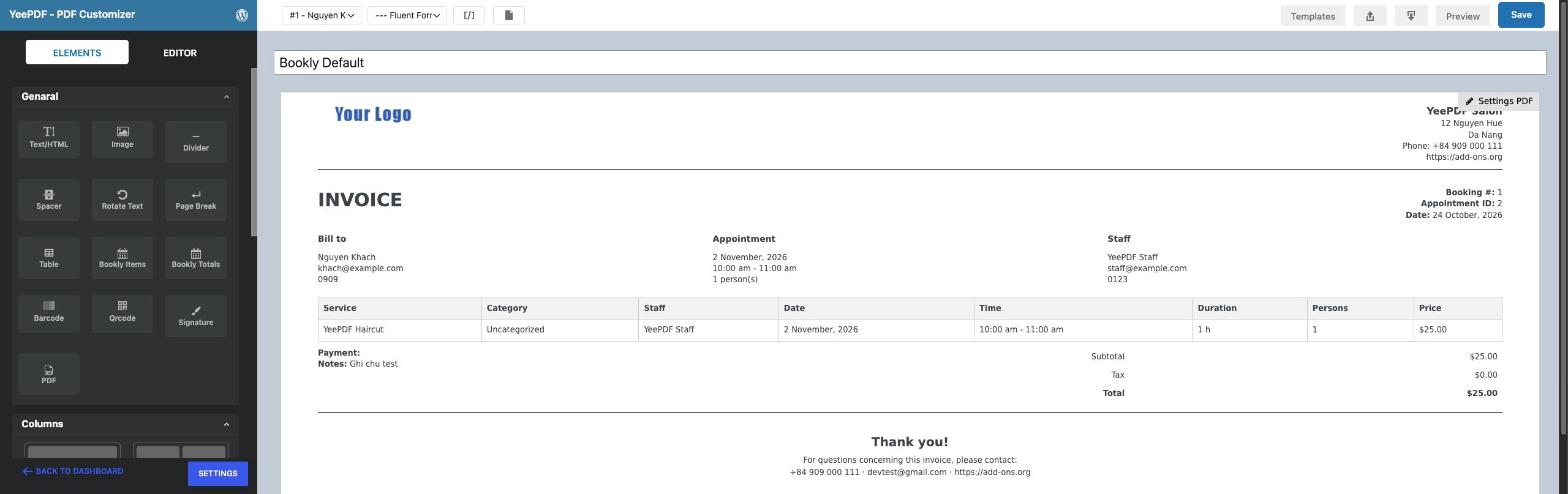1568x494 pixels.
Task: Select the Bill to heading
Action: 332,239
